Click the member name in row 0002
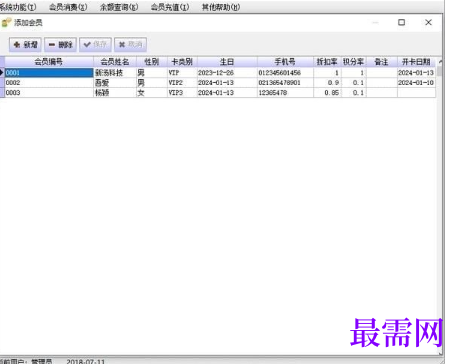The image size is (462, 364). click(x=115, y=83)
